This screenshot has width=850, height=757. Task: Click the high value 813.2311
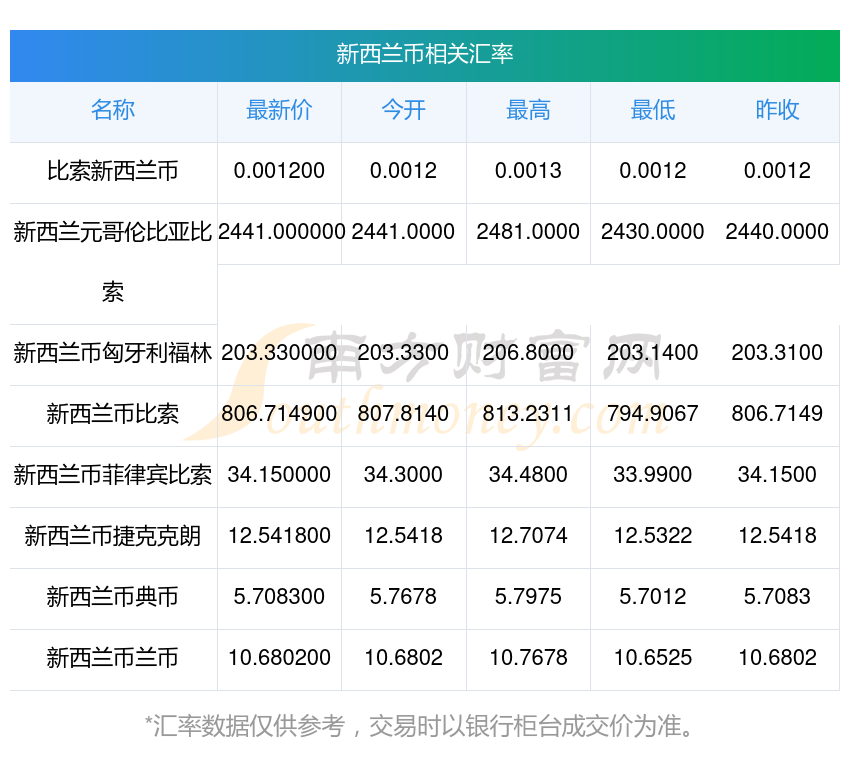coord(528,414)
